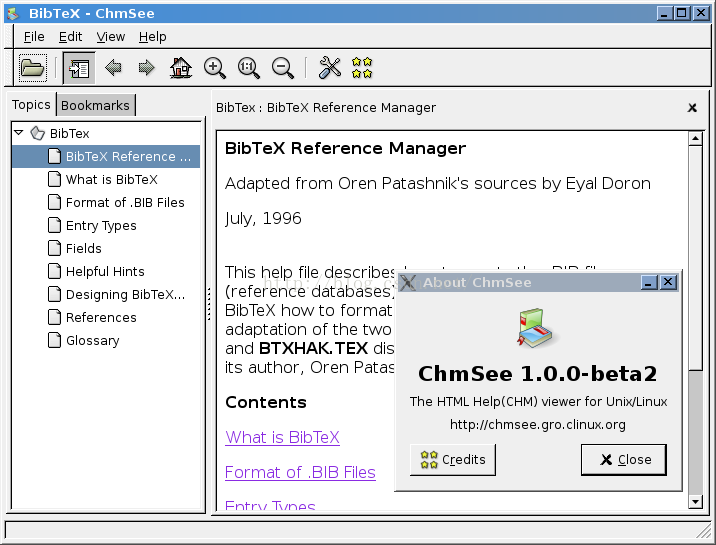Open the 'Fields' topic

[84, 248]
